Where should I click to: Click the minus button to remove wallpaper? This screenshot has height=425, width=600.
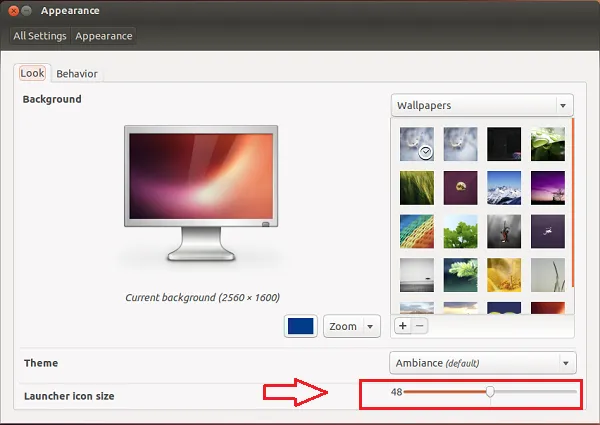[419, 326]
